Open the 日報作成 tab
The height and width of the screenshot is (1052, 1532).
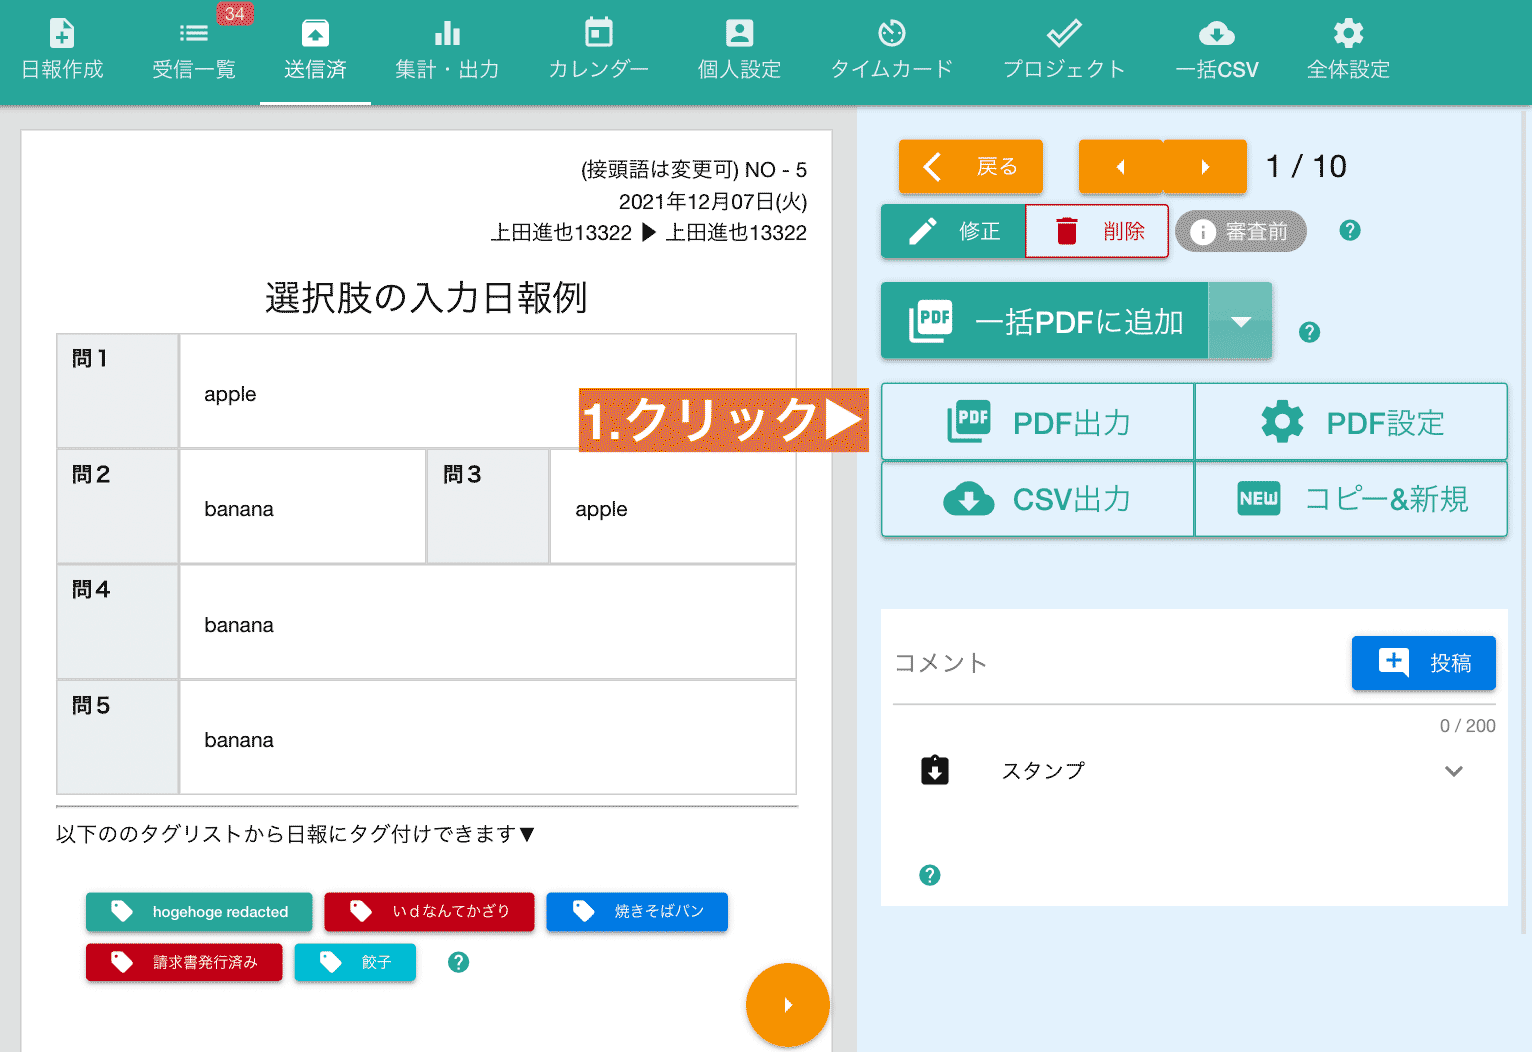pyautogui.click(x=62, y=50)
